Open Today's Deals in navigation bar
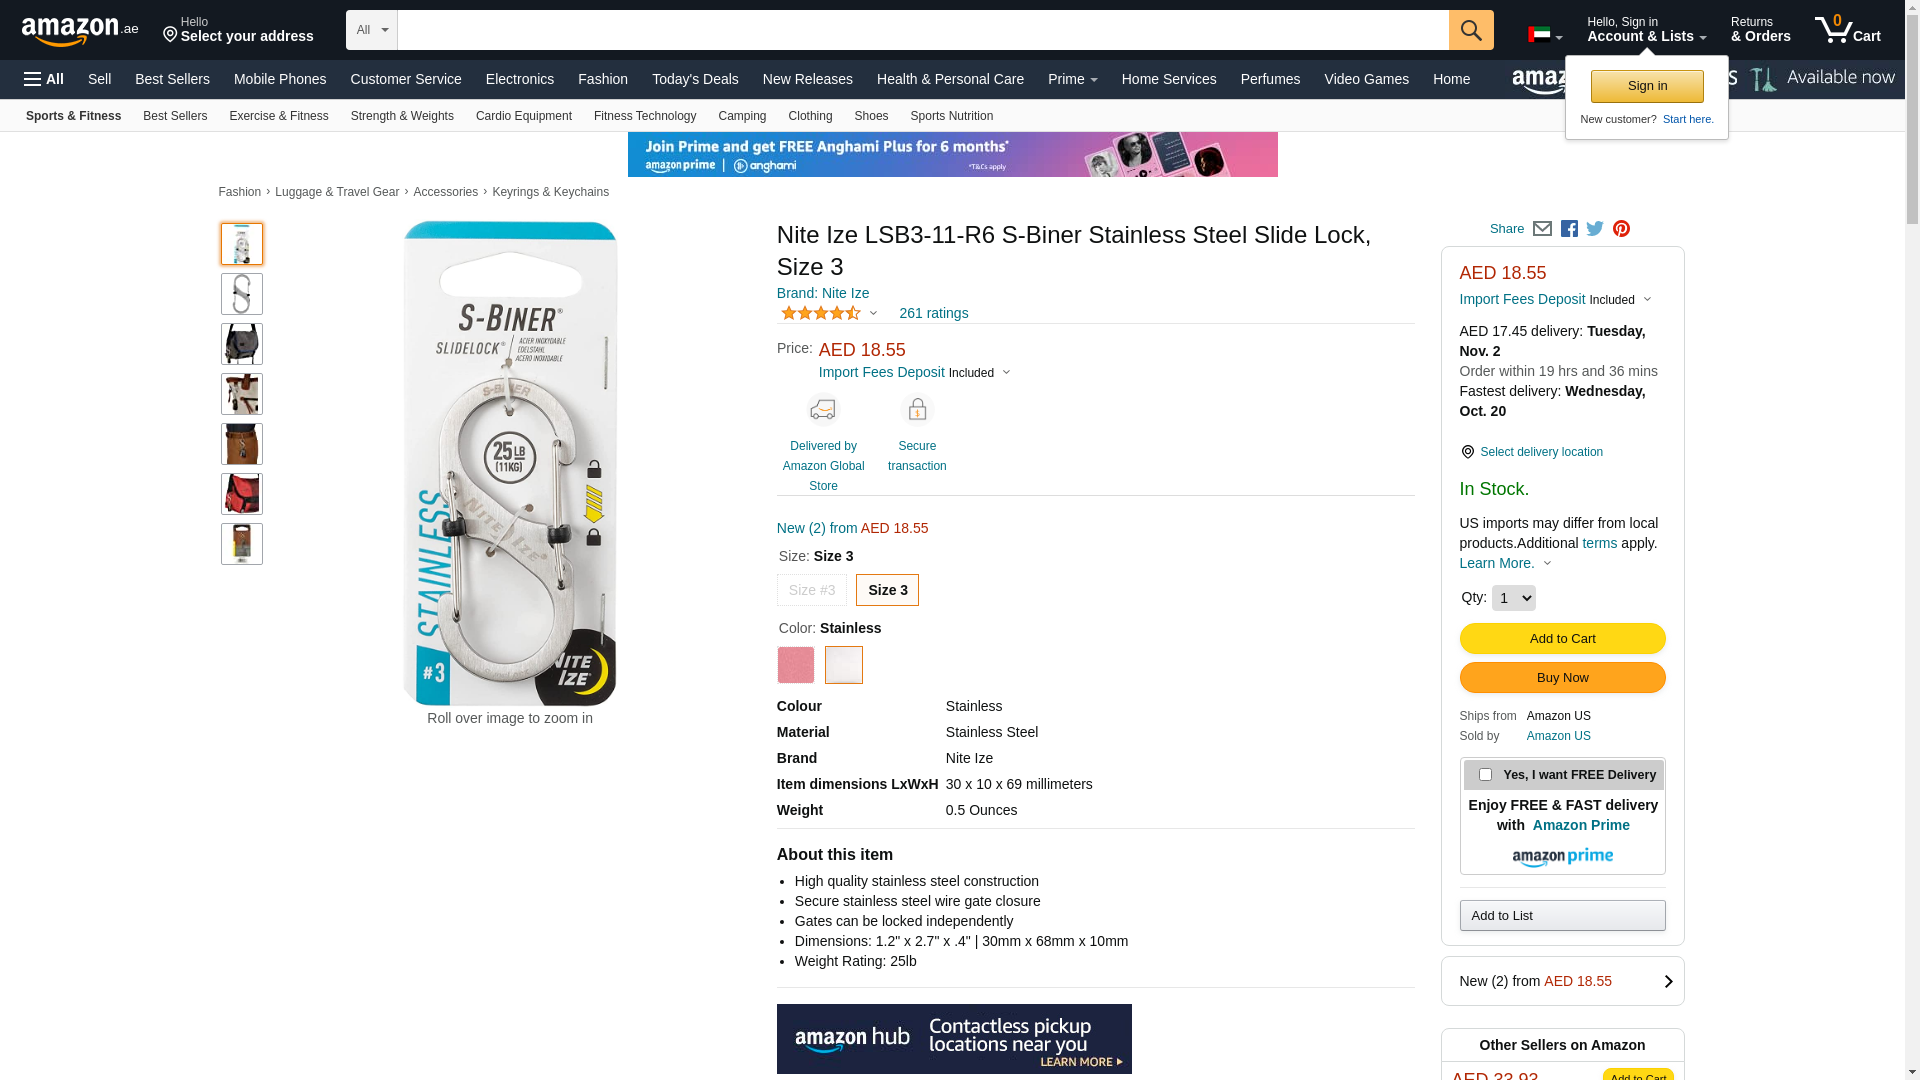This screenshot has width=1920, height=1080. pos(695,79)
